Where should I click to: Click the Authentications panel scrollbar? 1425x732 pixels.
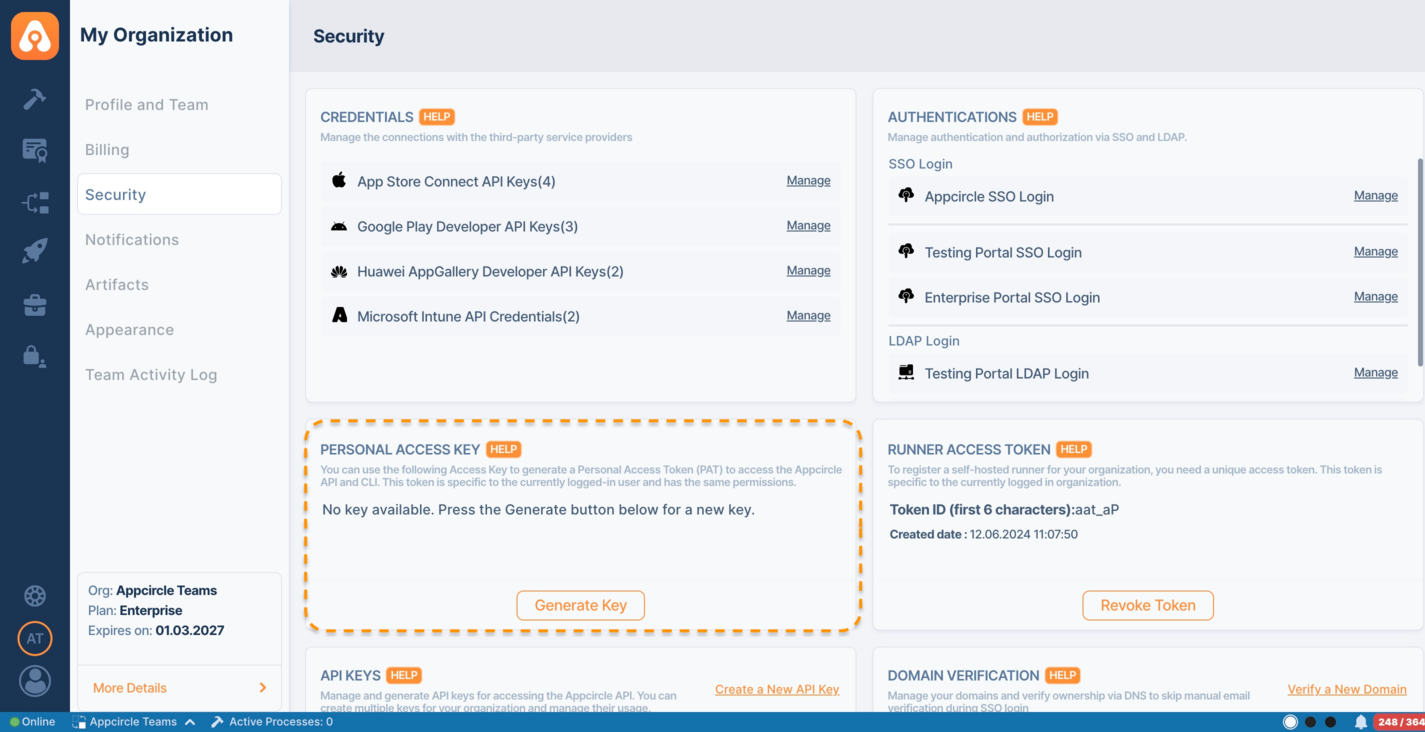tap(1420, 262)
